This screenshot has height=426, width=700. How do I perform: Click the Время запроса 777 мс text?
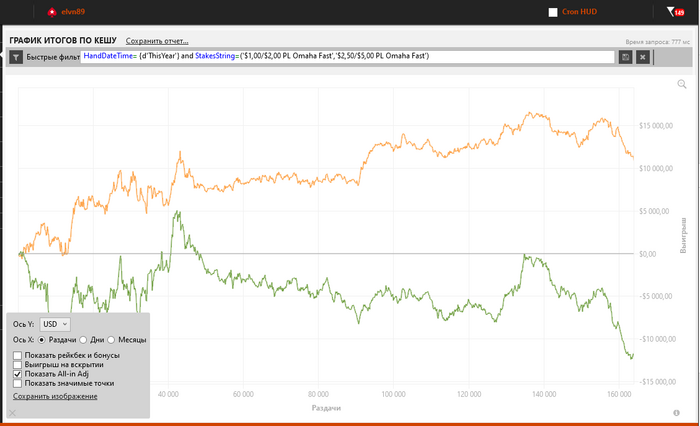point(658,42)
